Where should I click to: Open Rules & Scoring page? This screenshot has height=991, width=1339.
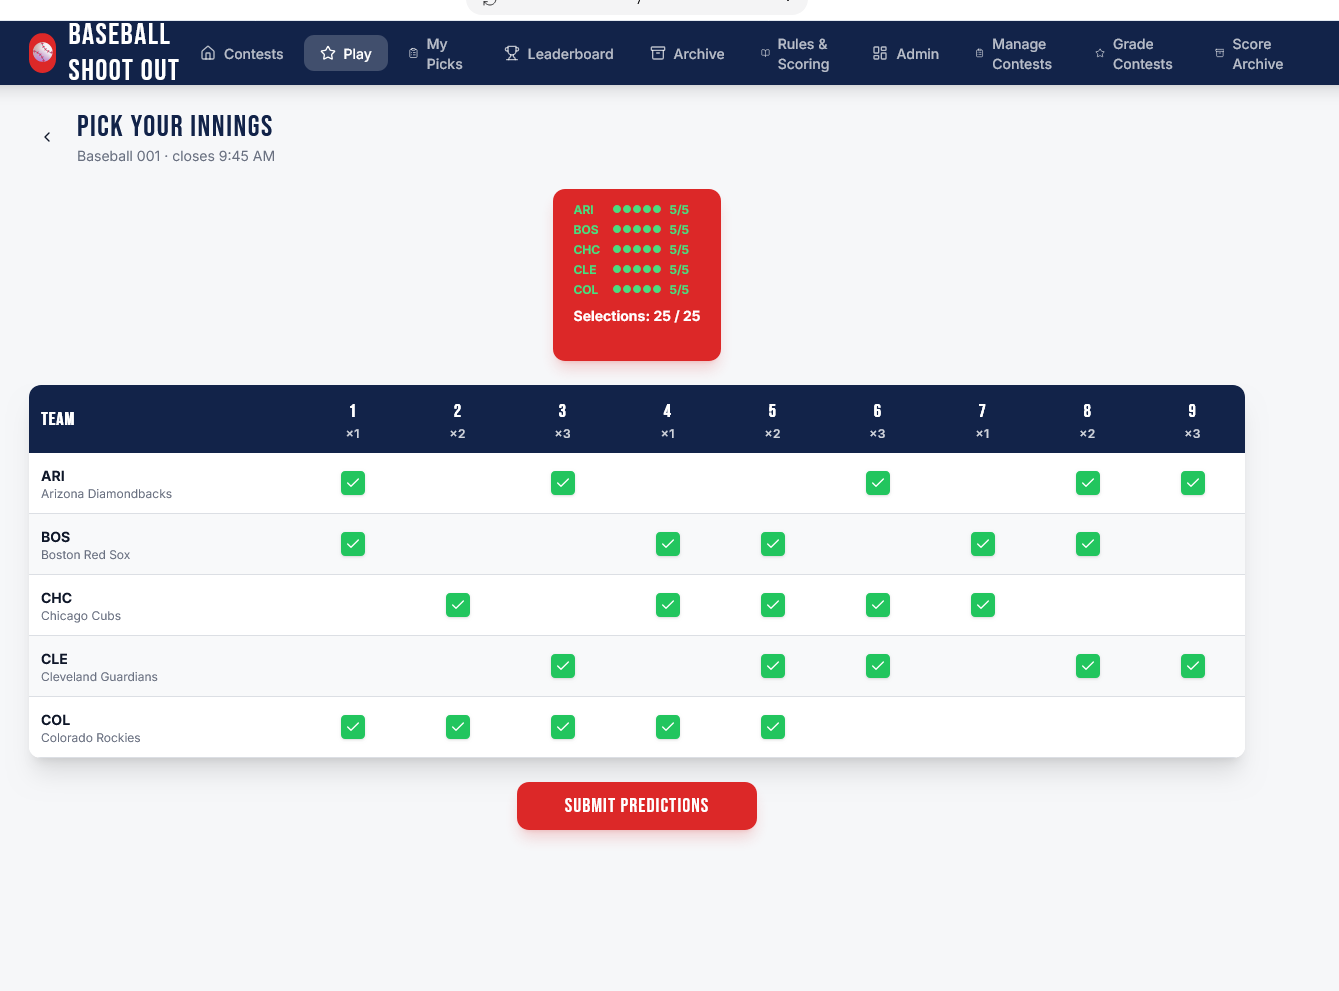pos(802,54)
